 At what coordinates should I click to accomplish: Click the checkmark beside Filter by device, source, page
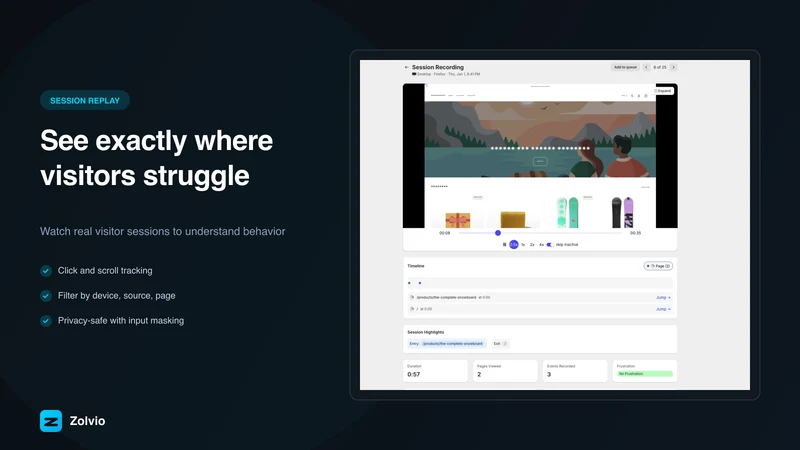[46, 296]
